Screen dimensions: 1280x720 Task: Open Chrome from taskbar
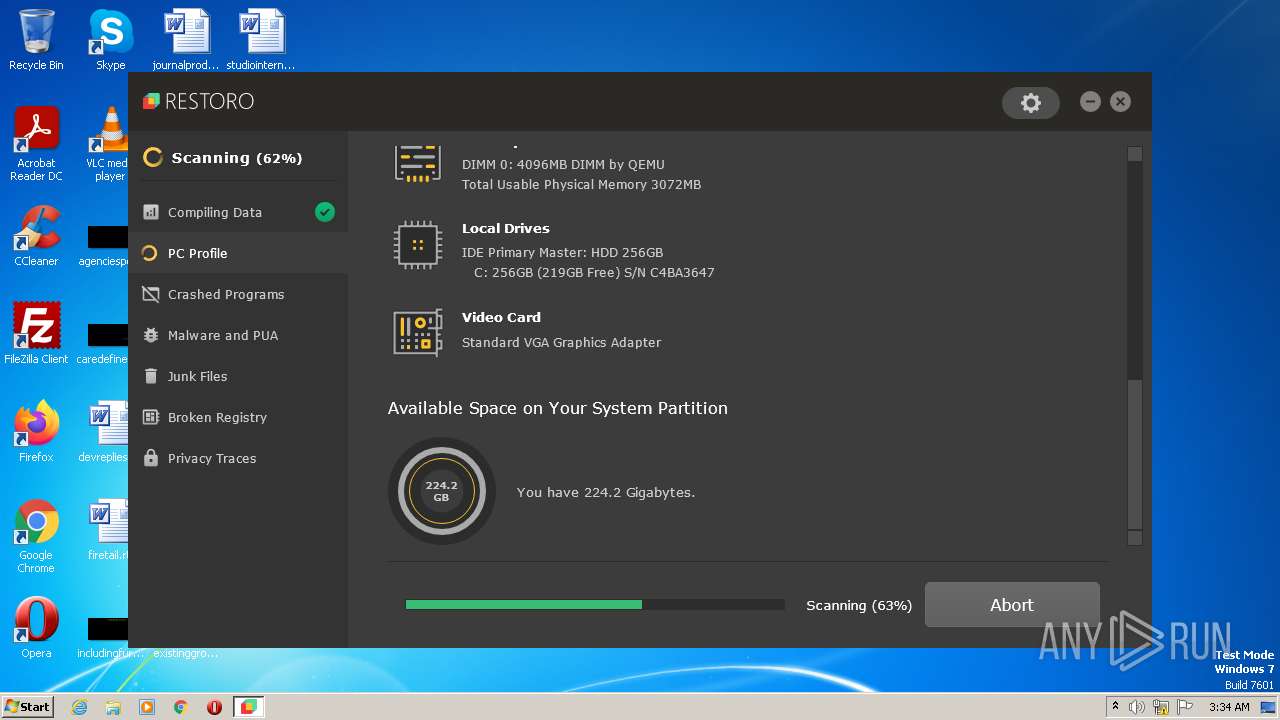tap(181, 707)
